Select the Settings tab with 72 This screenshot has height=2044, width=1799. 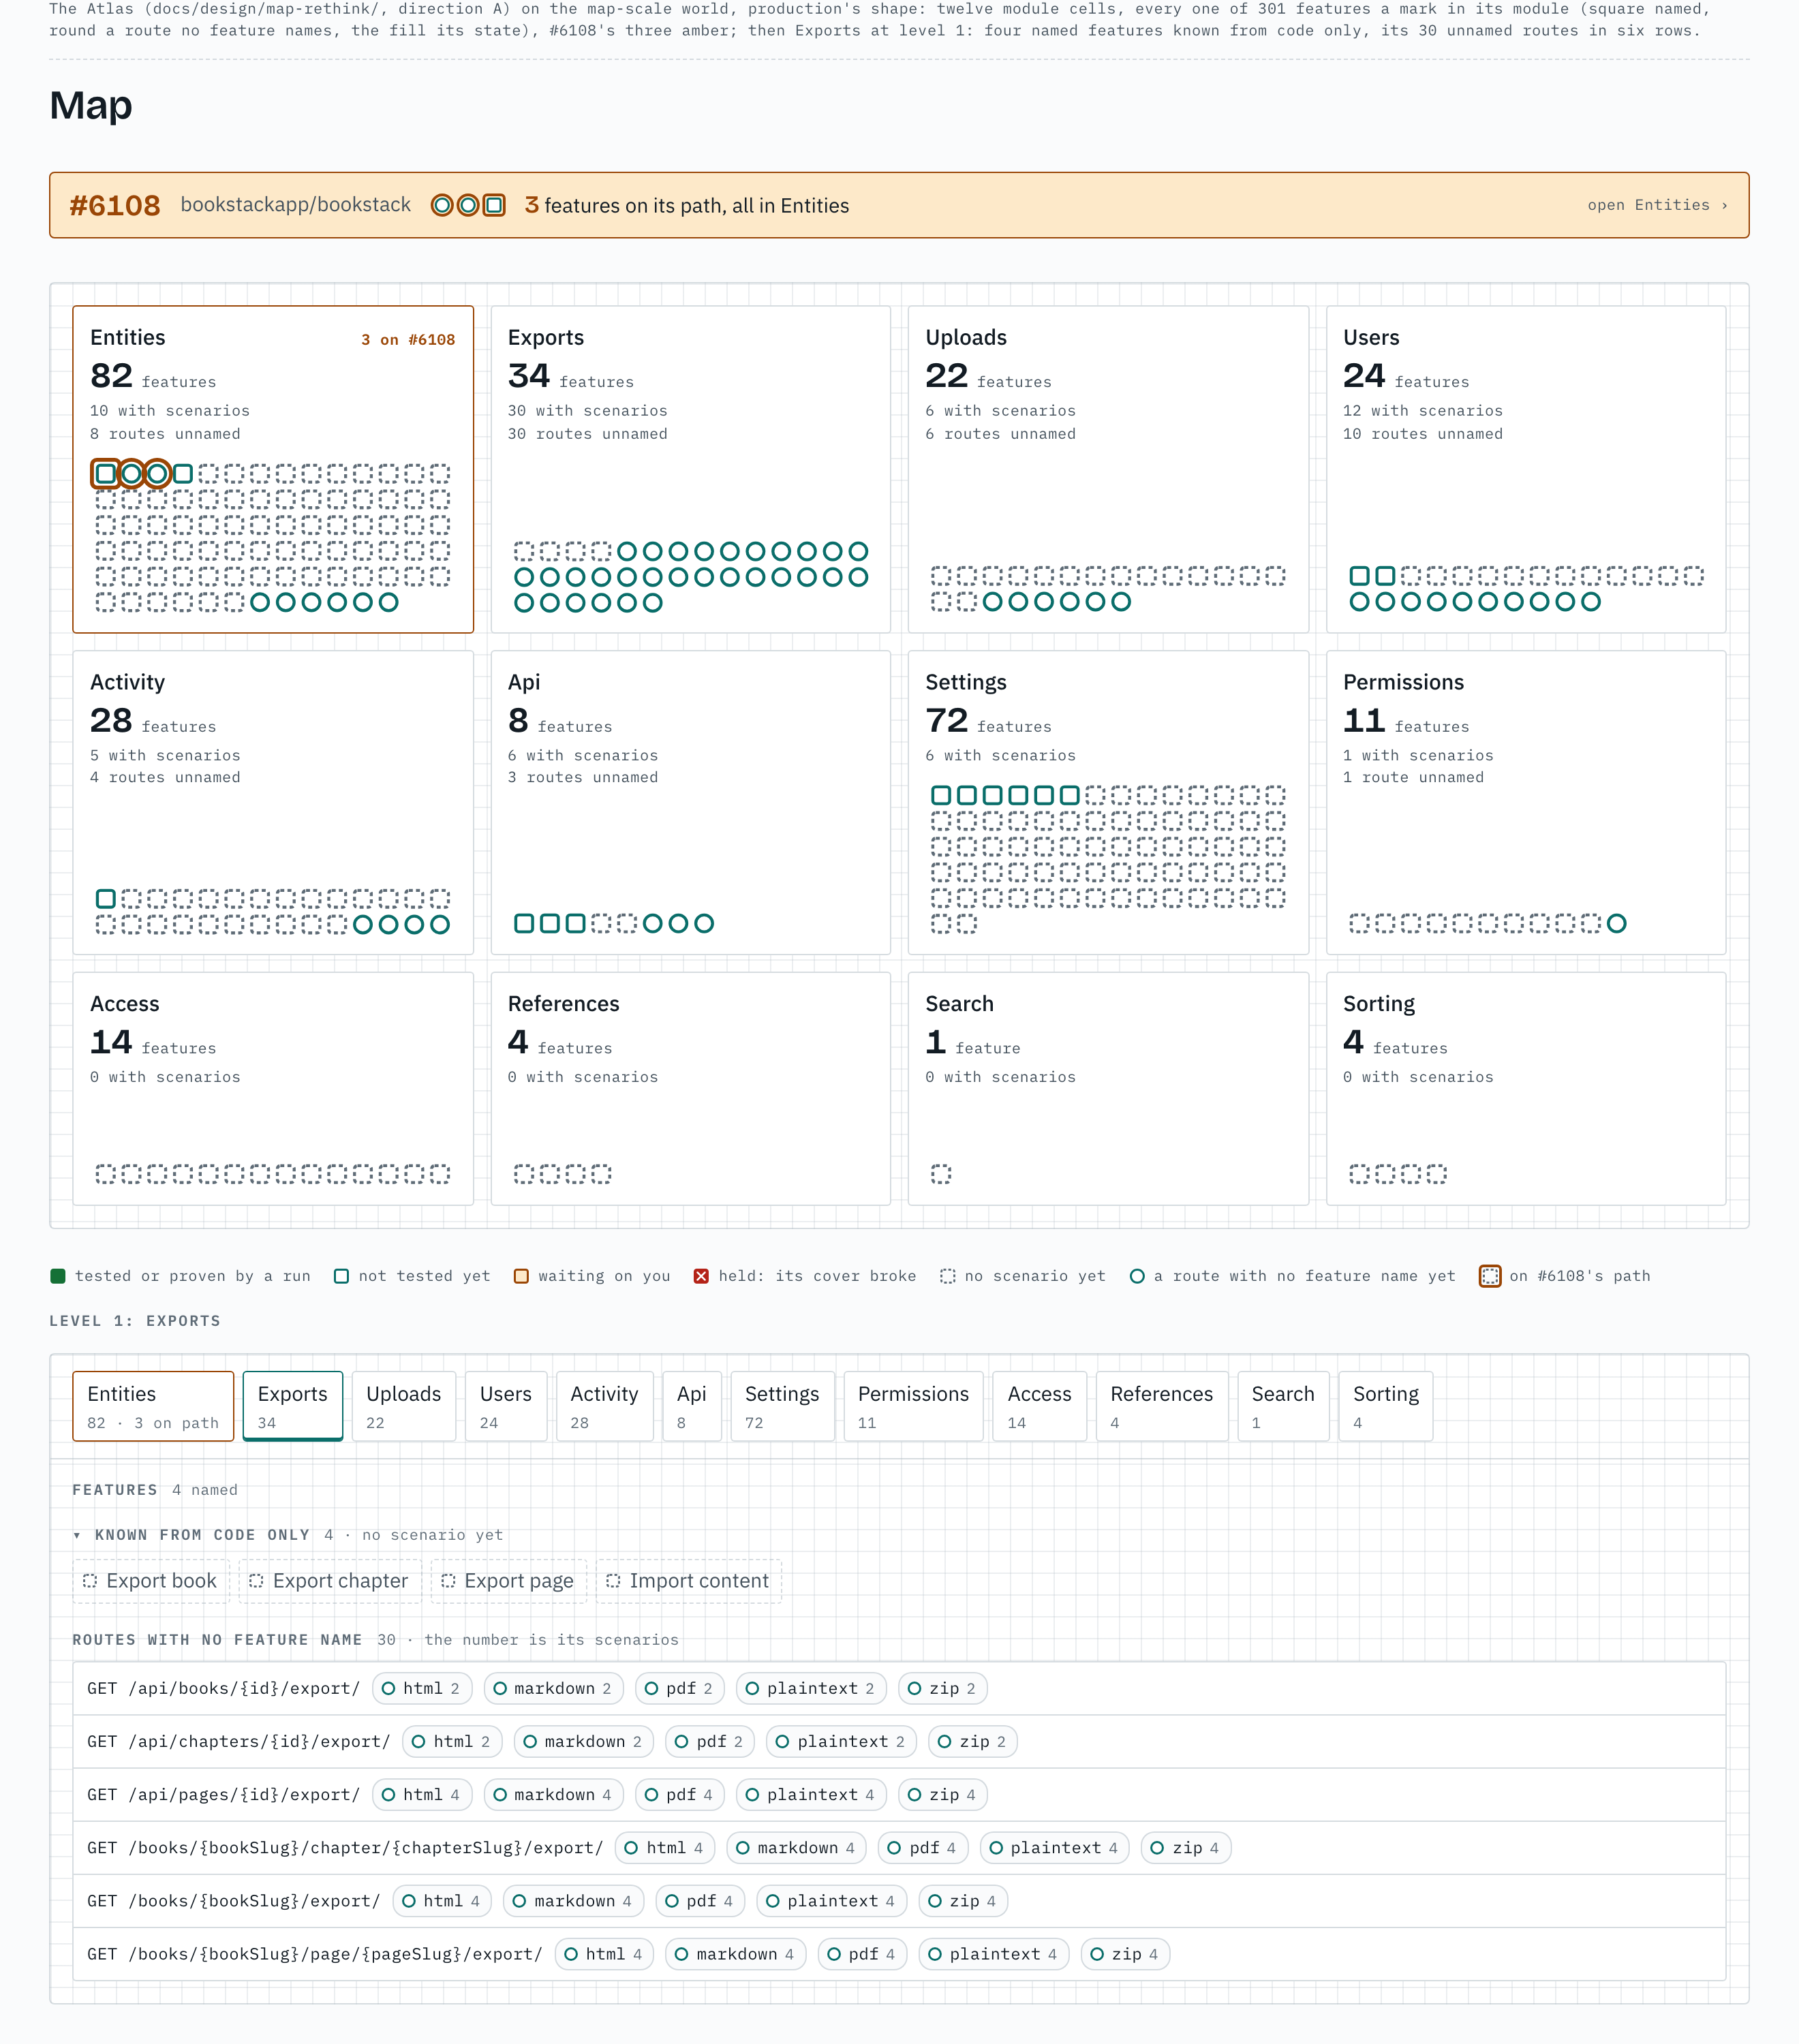tap(782, 1406)
